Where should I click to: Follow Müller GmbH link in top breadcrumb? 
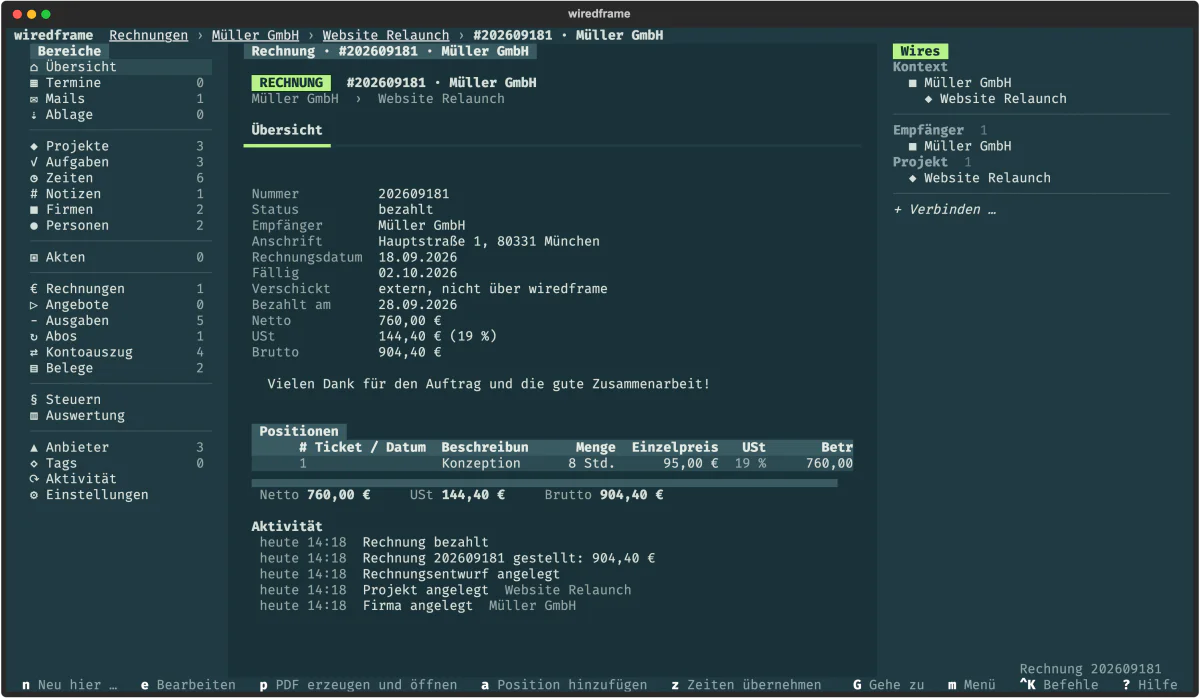(255, 35)
